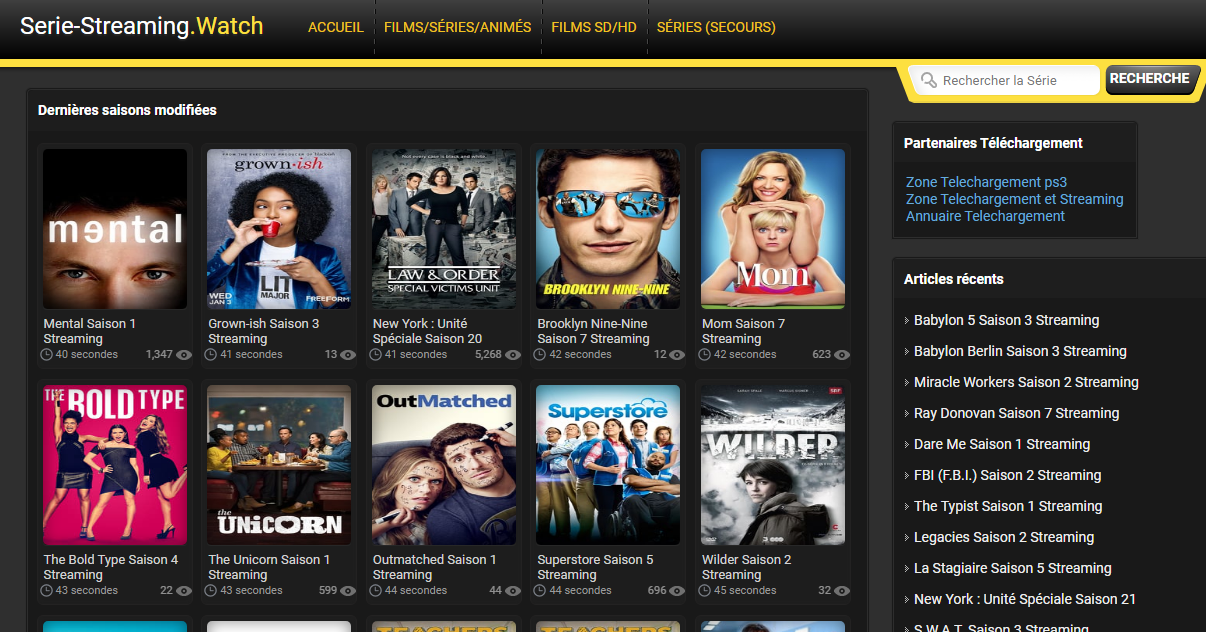Click the eye views icon for Mom Saison 7
This screenshot has height=632, width=1206.
pos(842,355)
